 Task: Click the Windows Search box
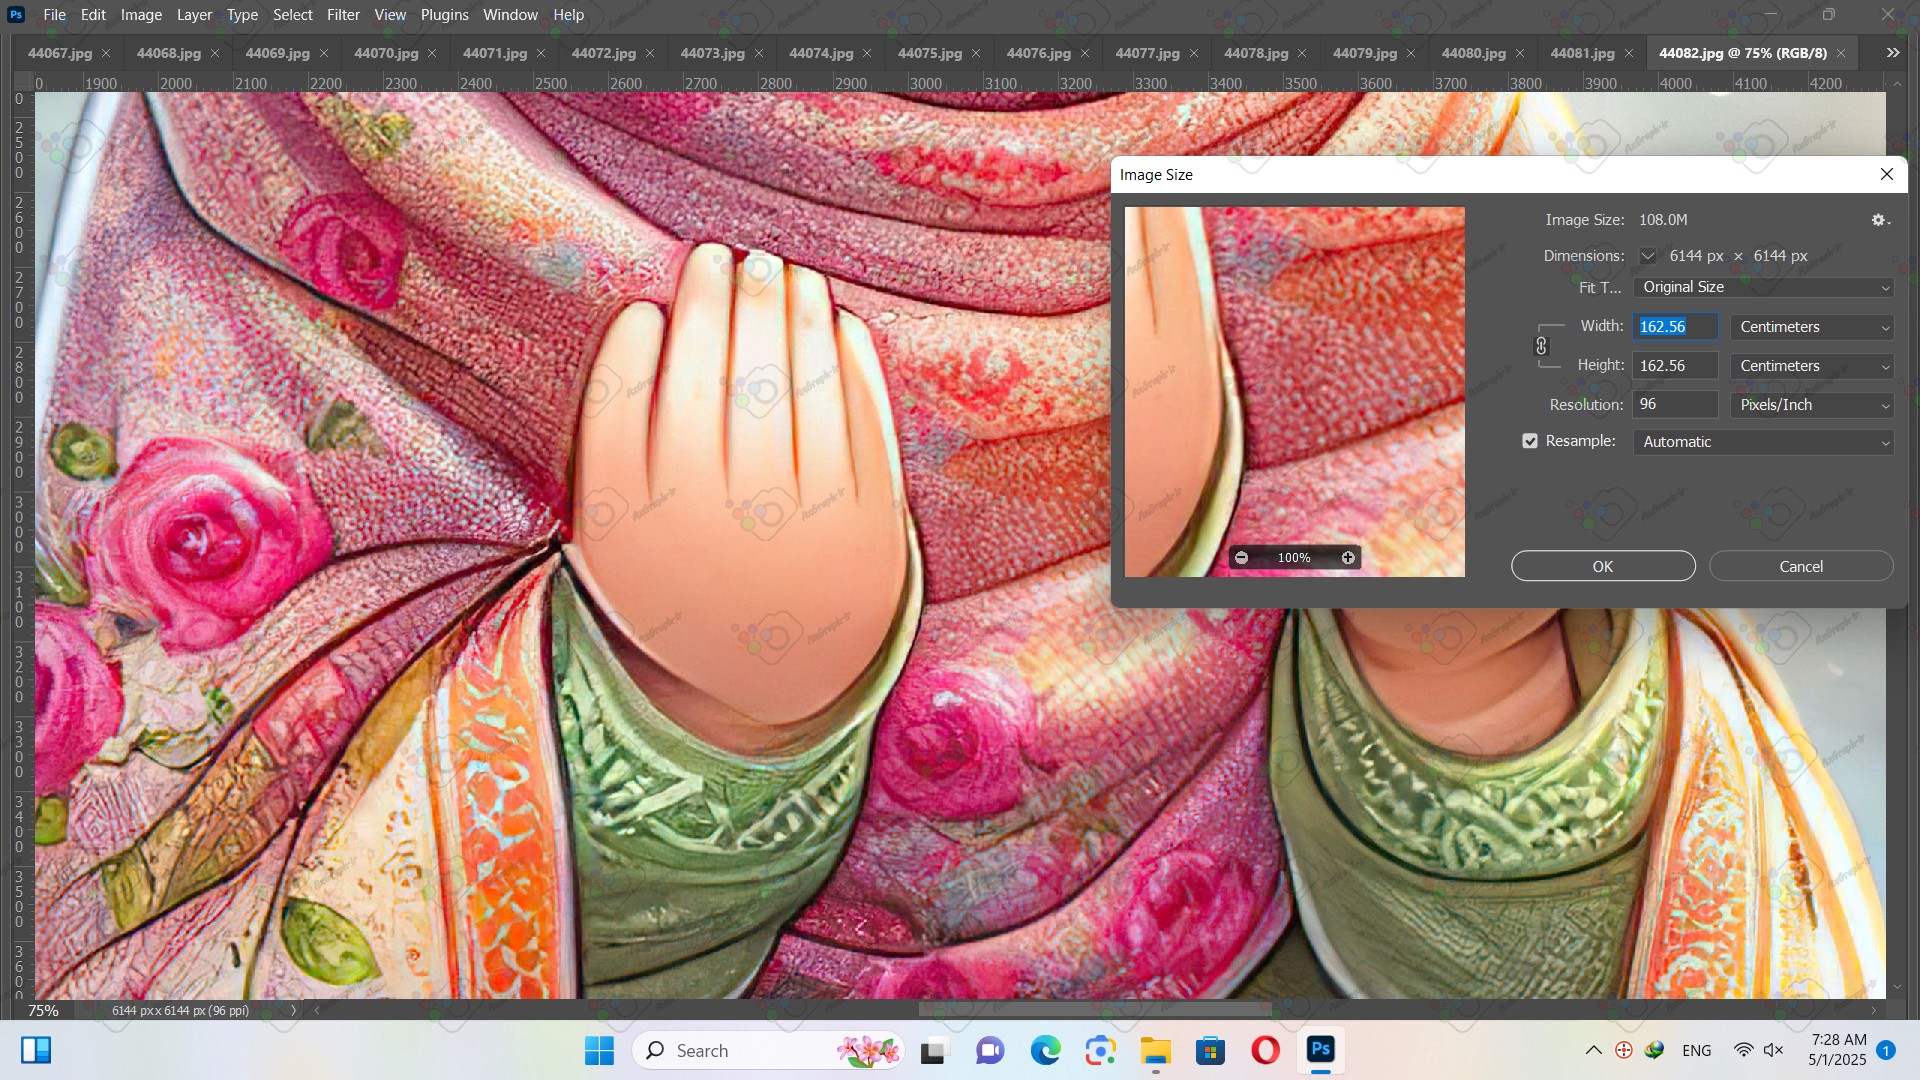[768, 1051]
